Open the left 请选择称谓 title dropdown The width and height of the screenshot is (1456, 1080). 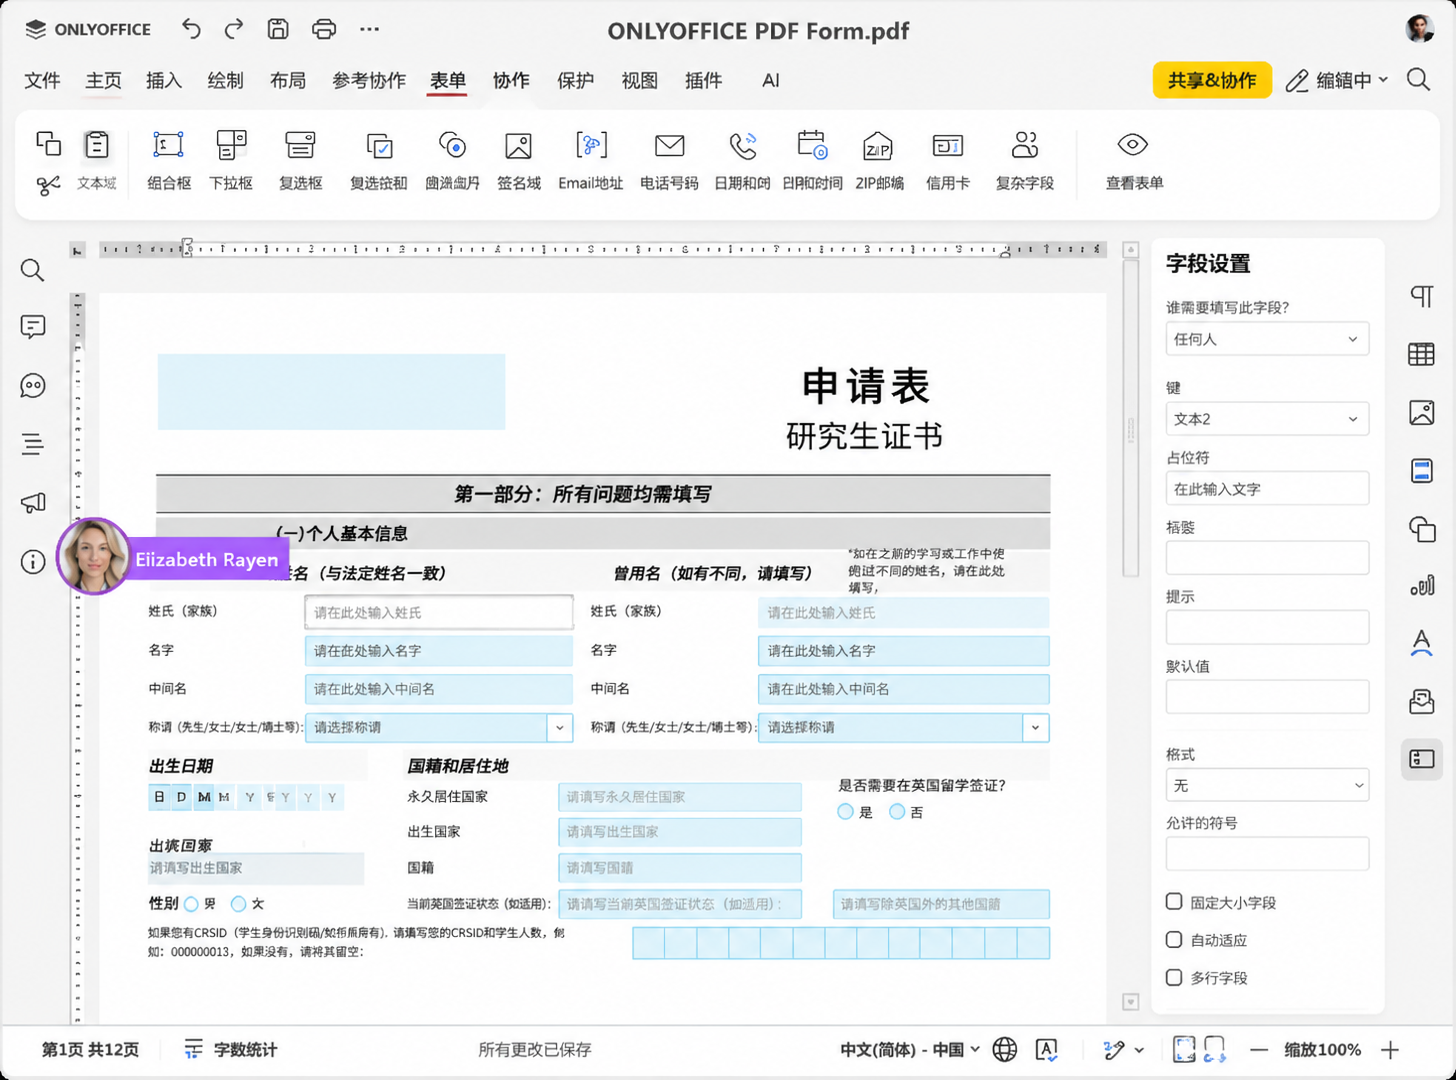(x=560, y=728)
